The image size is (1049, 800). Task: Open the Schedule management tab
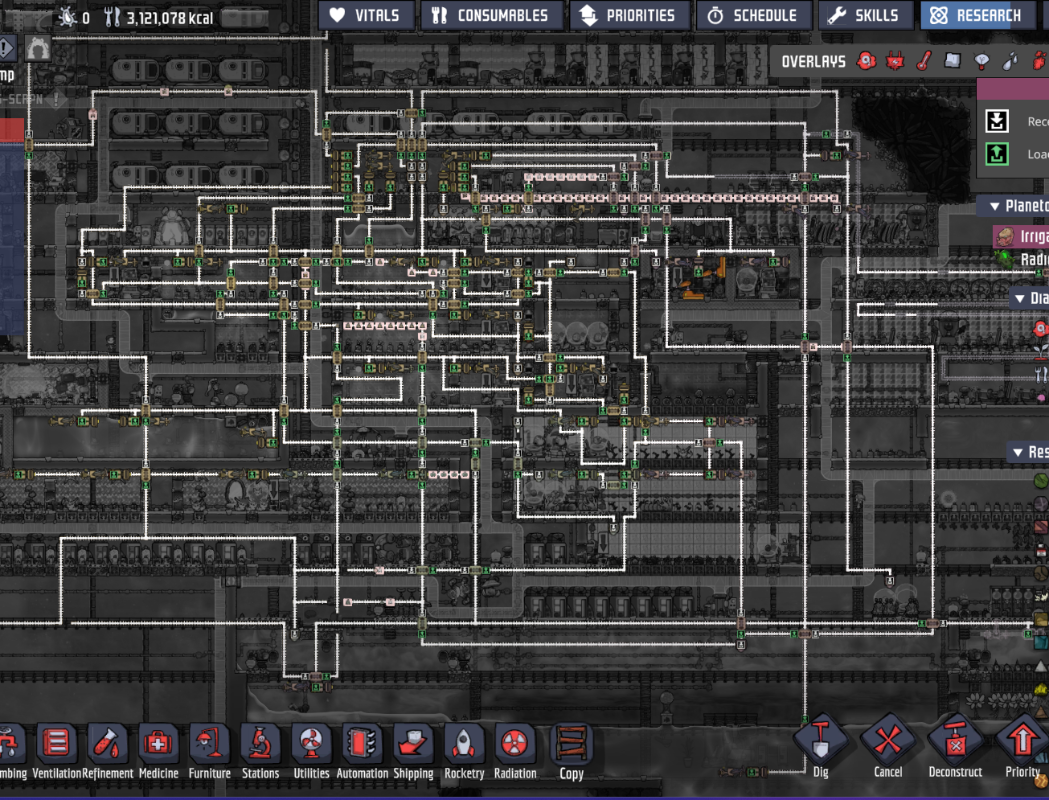tap(753, 15)
